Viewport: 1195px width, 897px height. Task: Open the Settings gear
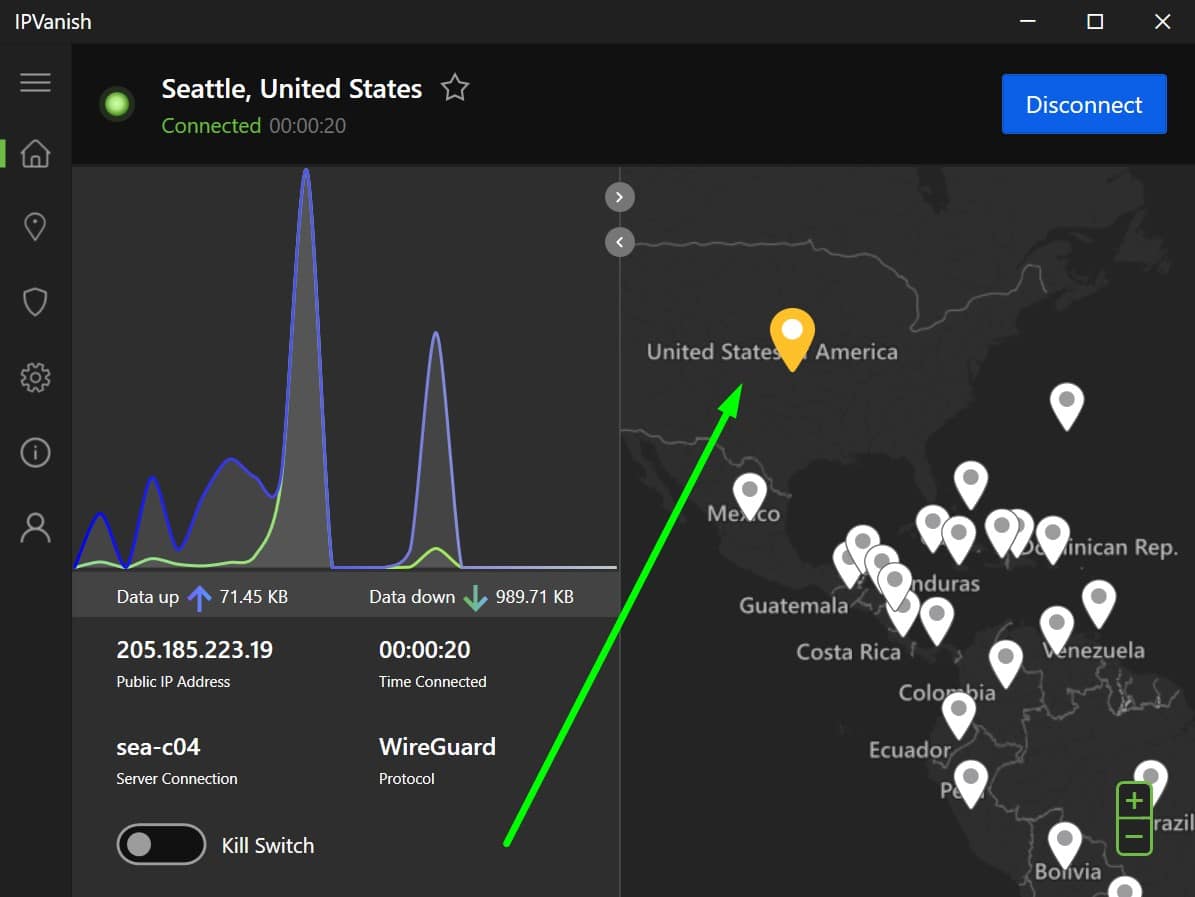pyautogui.click(x=35, y=377)
